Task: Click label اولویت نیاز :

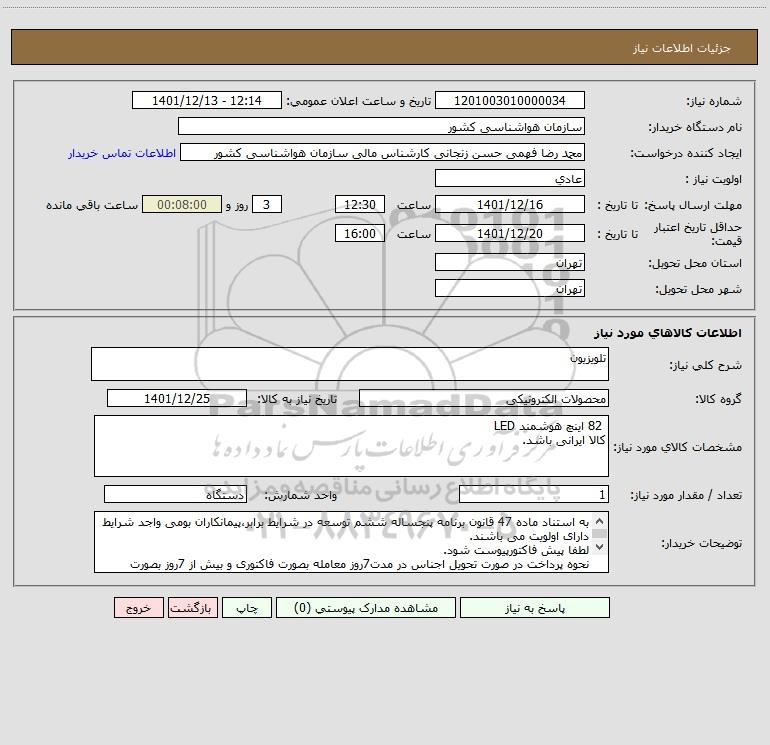Action: click(x=714, y=179)
